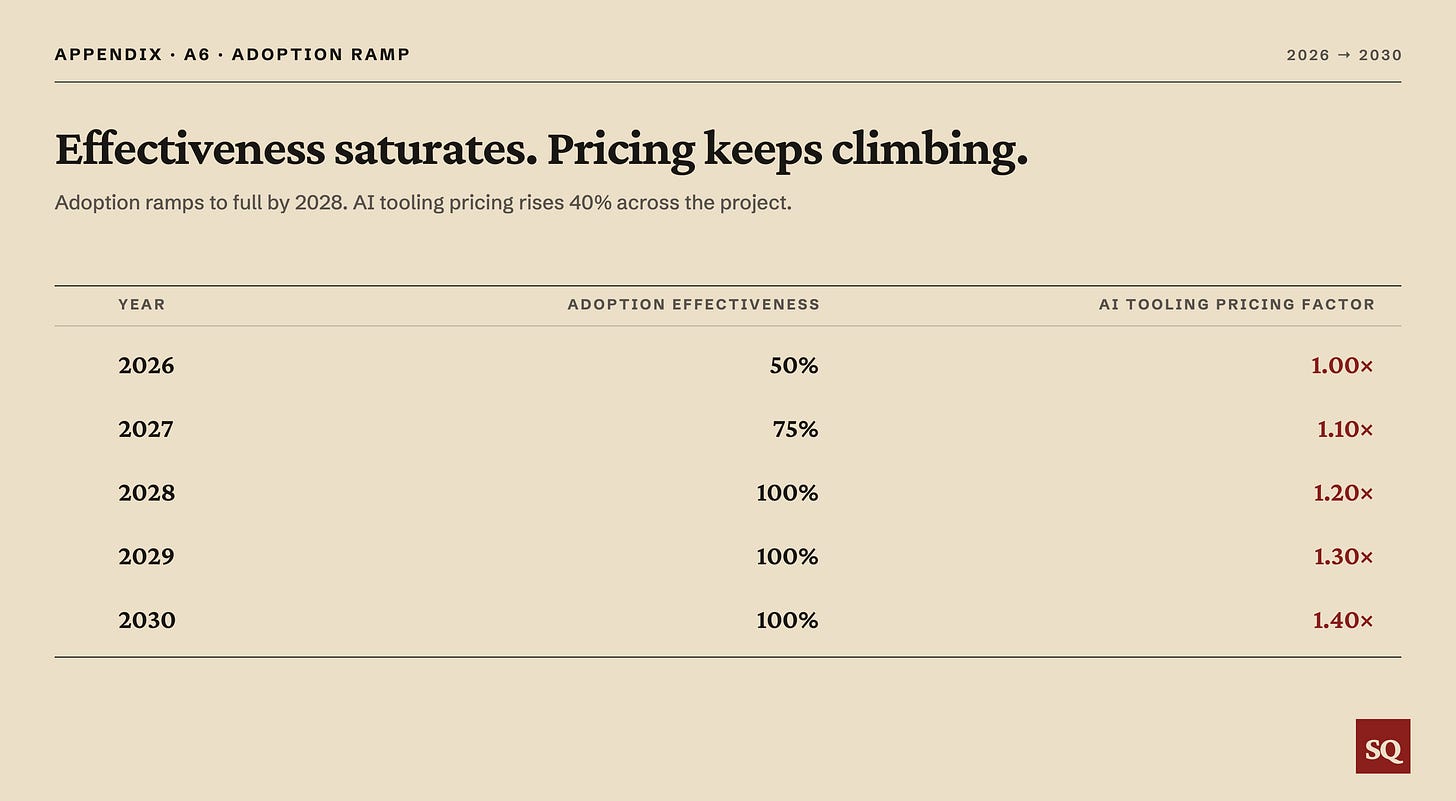Select the Appendix A6 Adoption Ramp header
The image size is (1456, 801).
click(232, 54)
